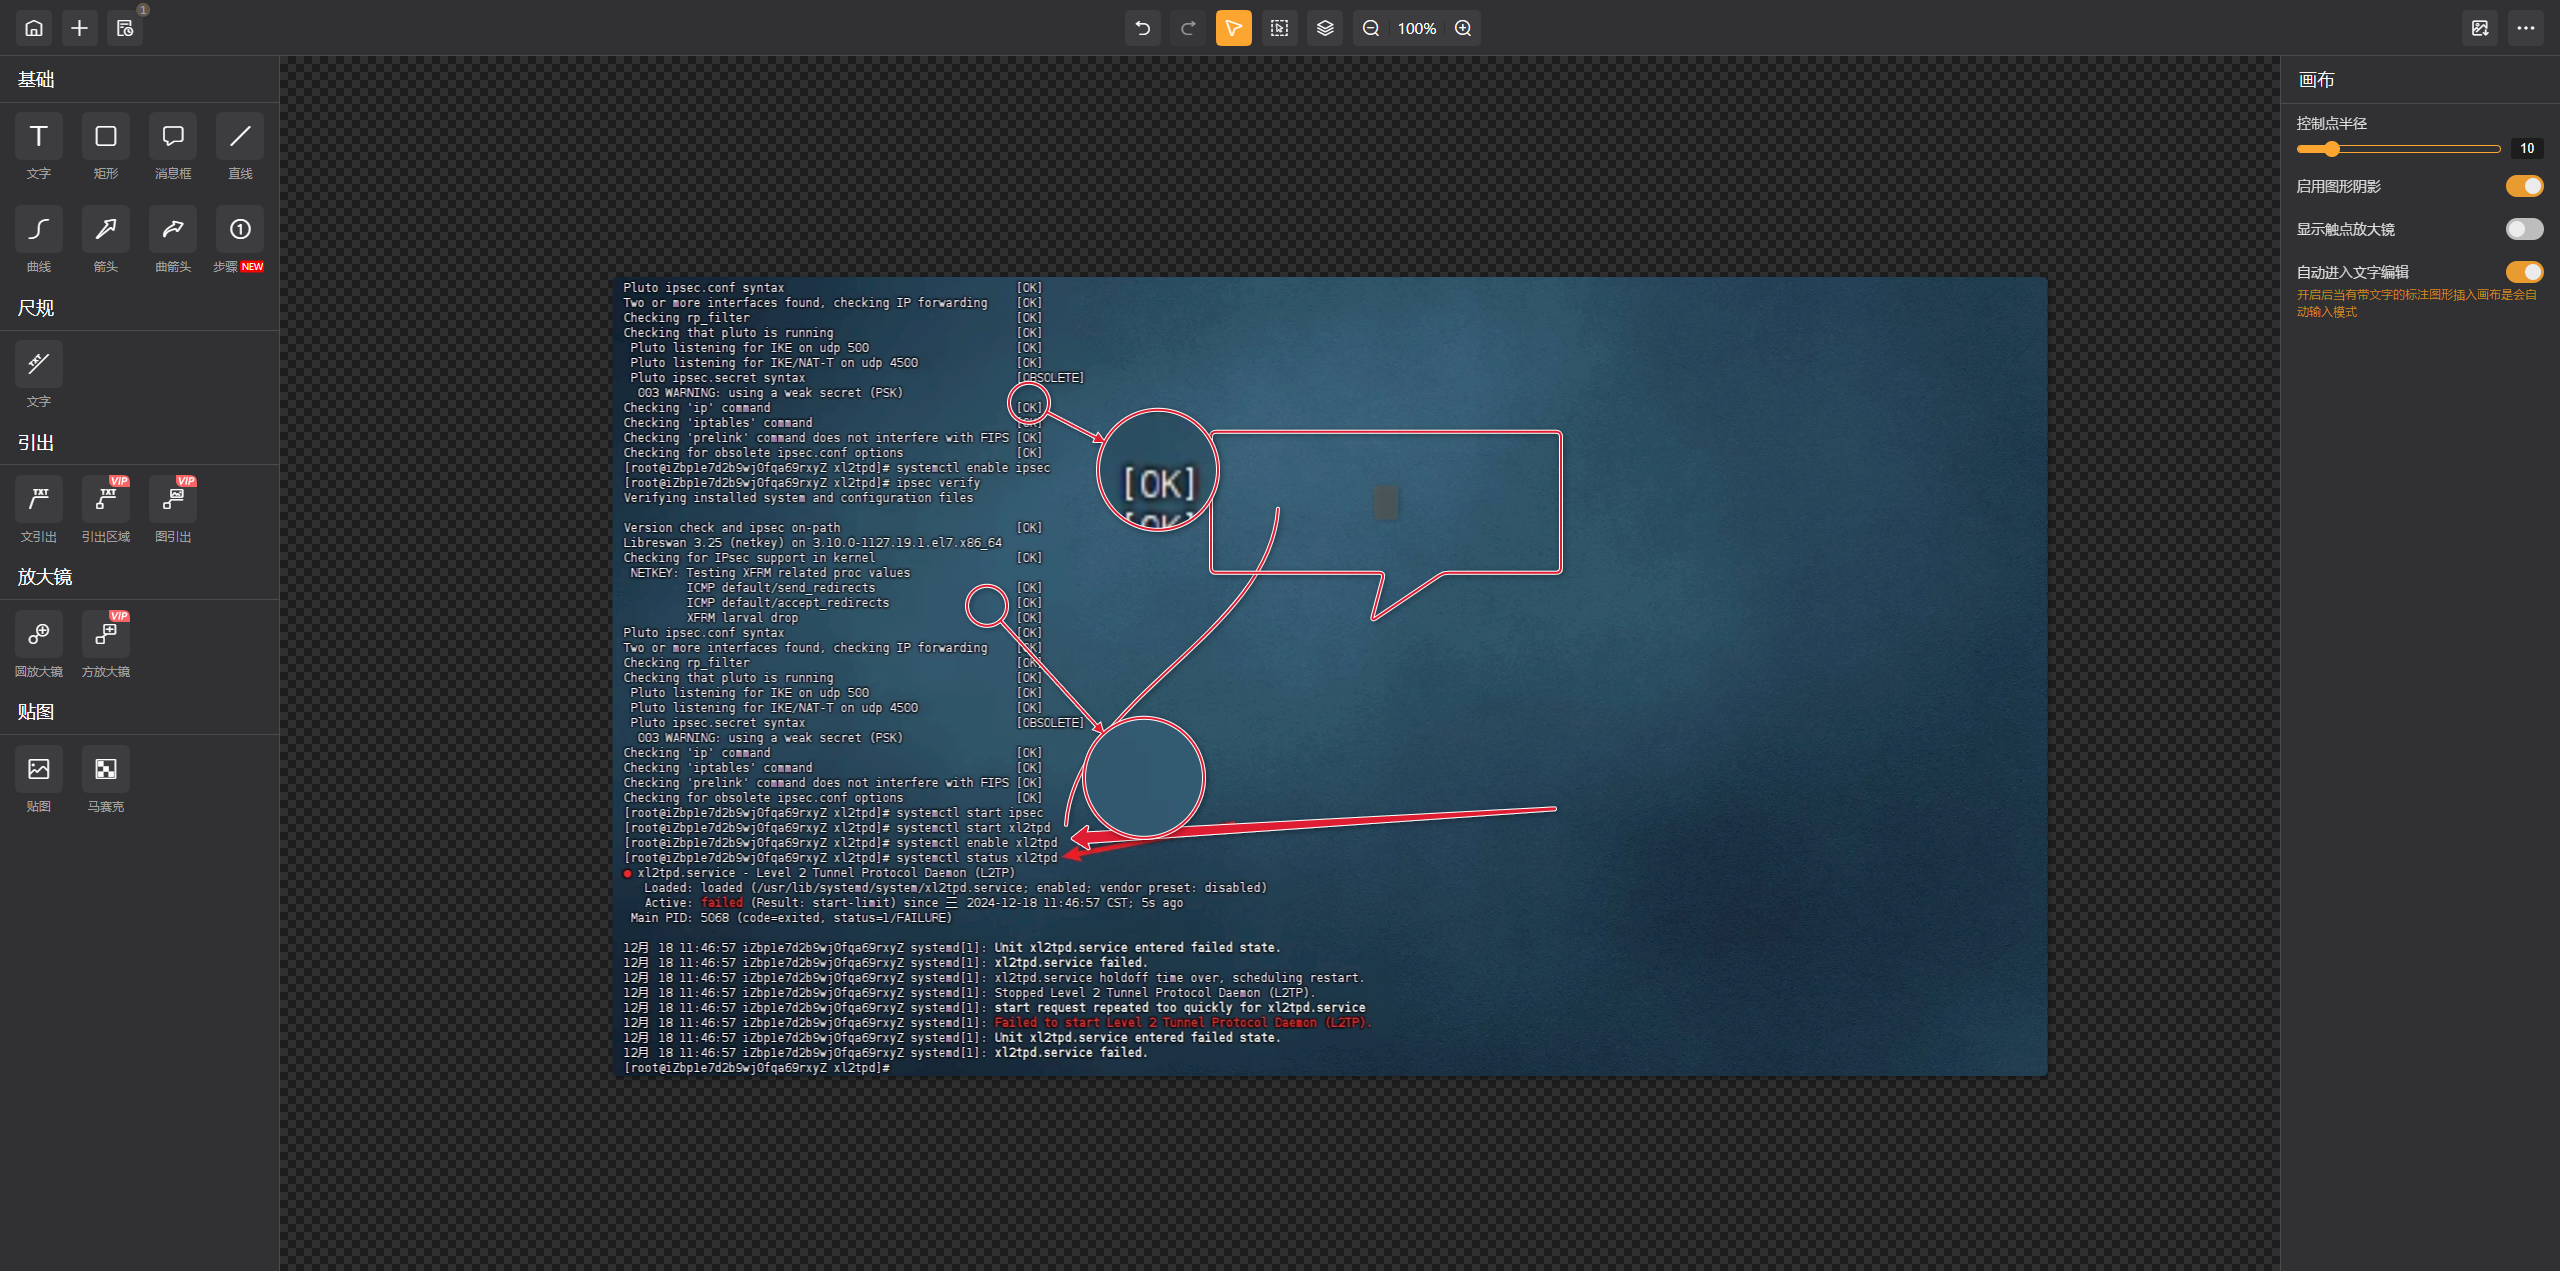Viewport: 2560px width, 1271px height.
Task: Create new canvas with plus icon
Action: 80,28
